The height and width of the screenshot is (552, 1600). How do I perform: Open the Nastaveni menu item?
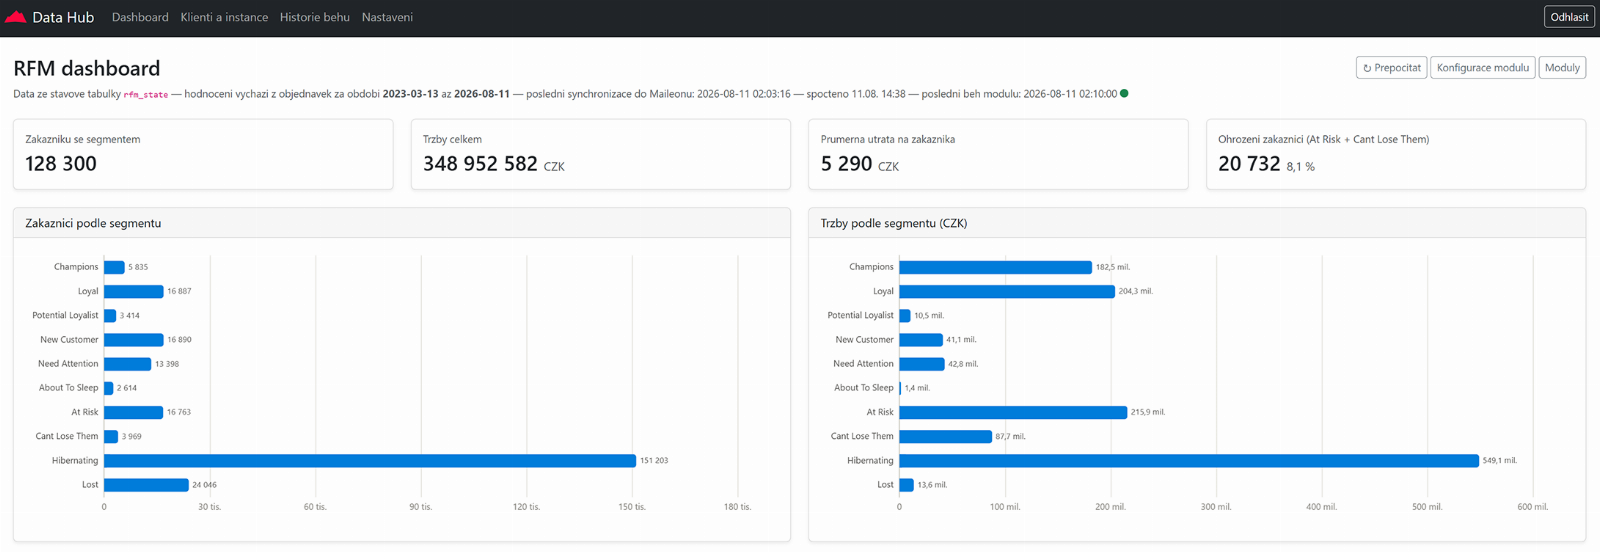click(x=387, y=17)
